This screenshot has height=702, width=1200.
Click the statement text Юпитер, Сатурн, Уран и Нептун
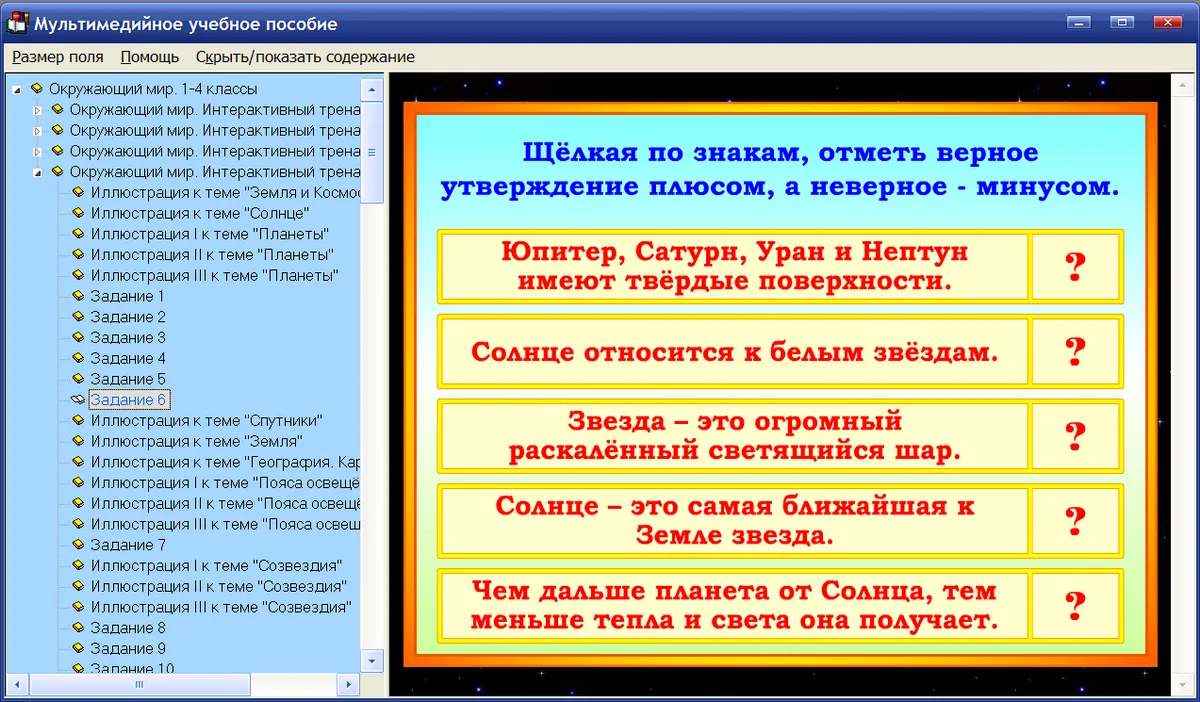(x=734, y=266)
